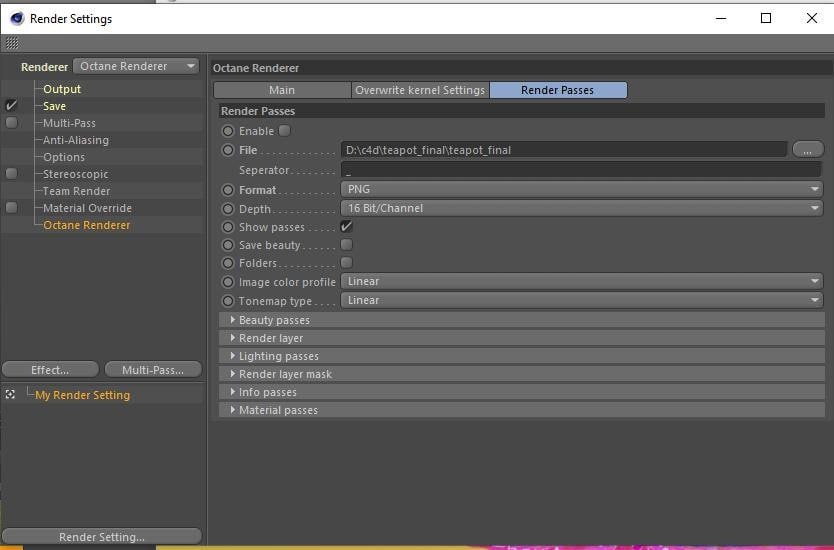Uncheck the Show passes checkbox

tap(346, 227)
